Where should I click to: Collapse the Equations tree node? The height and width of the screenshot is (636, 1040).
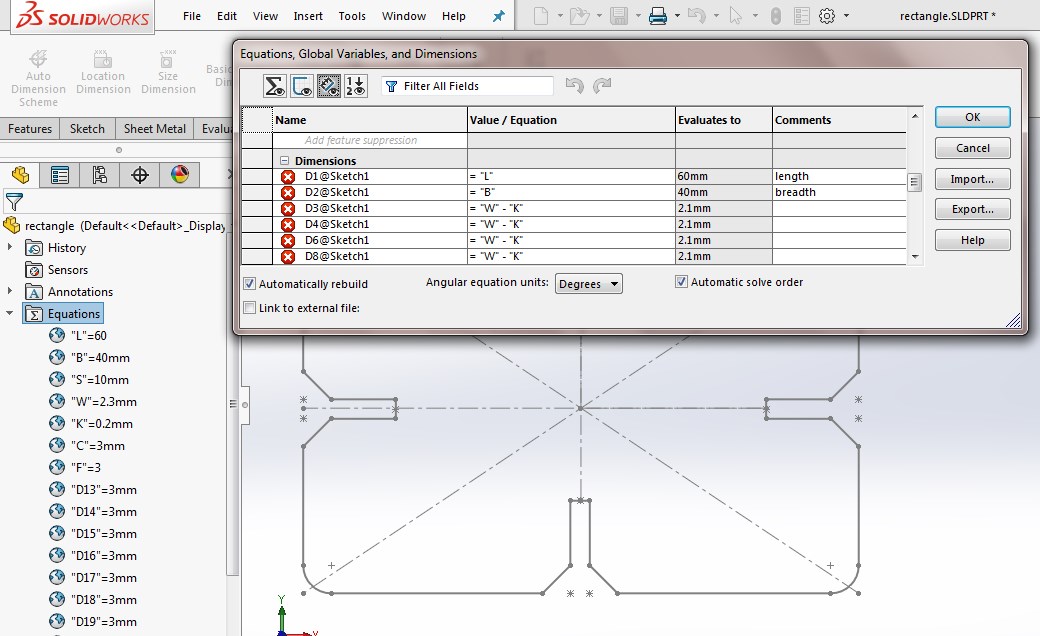coord(9,313)
